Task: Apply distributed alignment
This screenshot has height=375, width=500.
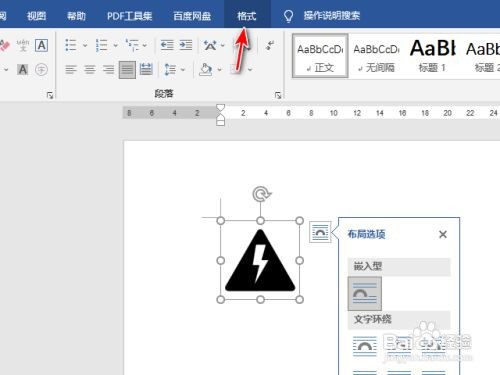Action: (146, 70)
